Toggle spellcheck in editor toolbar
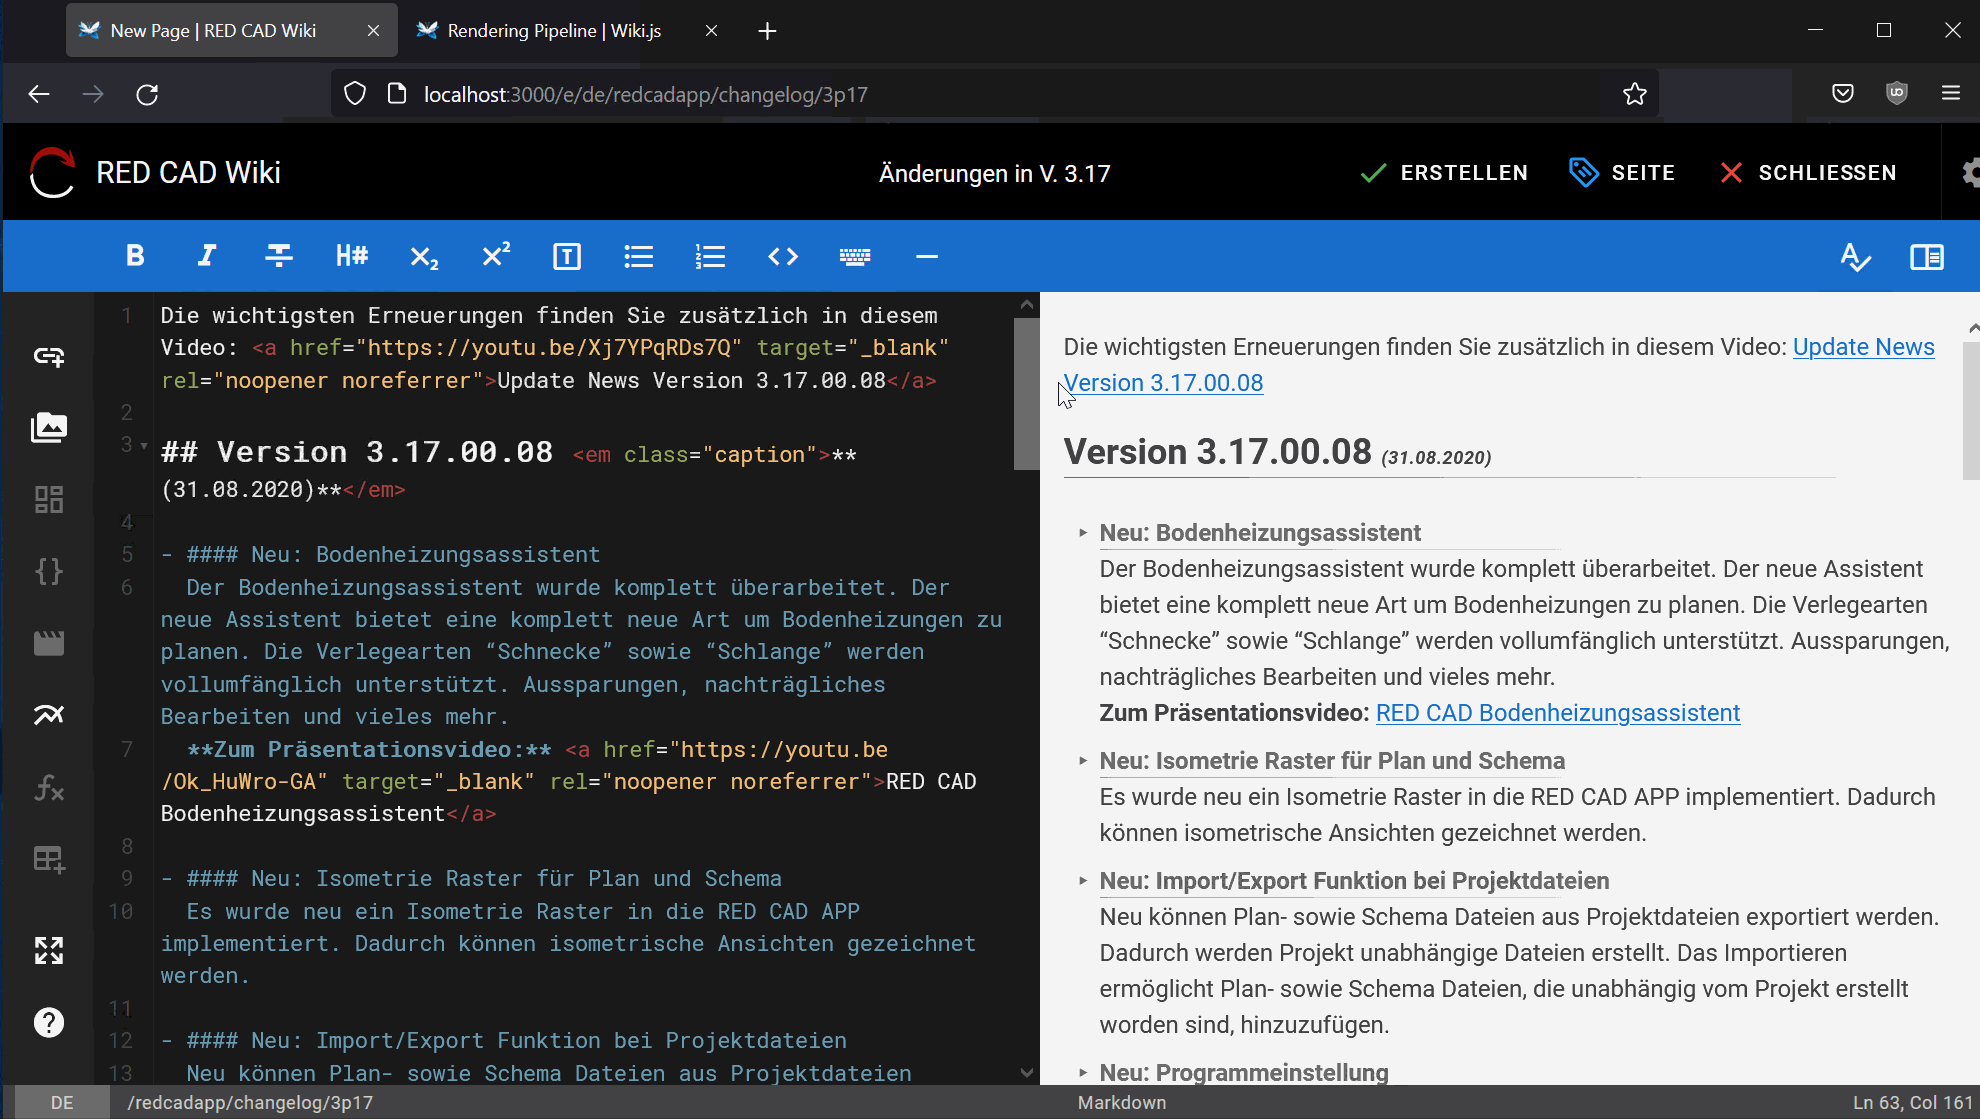This screenshot has height=1119, width=1980. point(1855,257)
